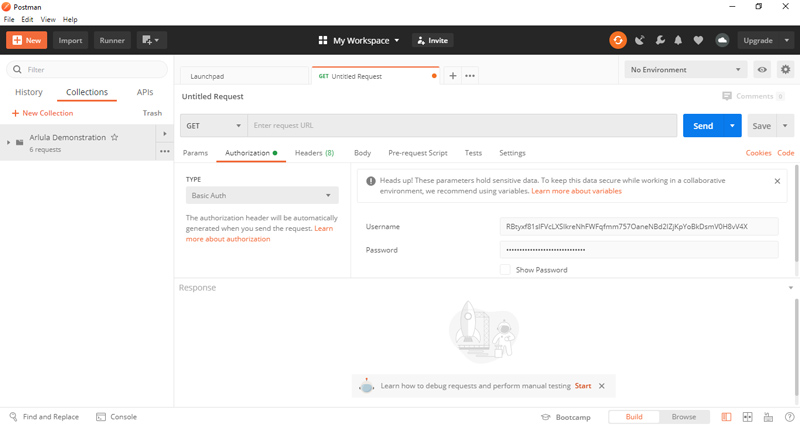Open Send button dropdown arrow
The image size is (800, 426).
tap(732, 126)
